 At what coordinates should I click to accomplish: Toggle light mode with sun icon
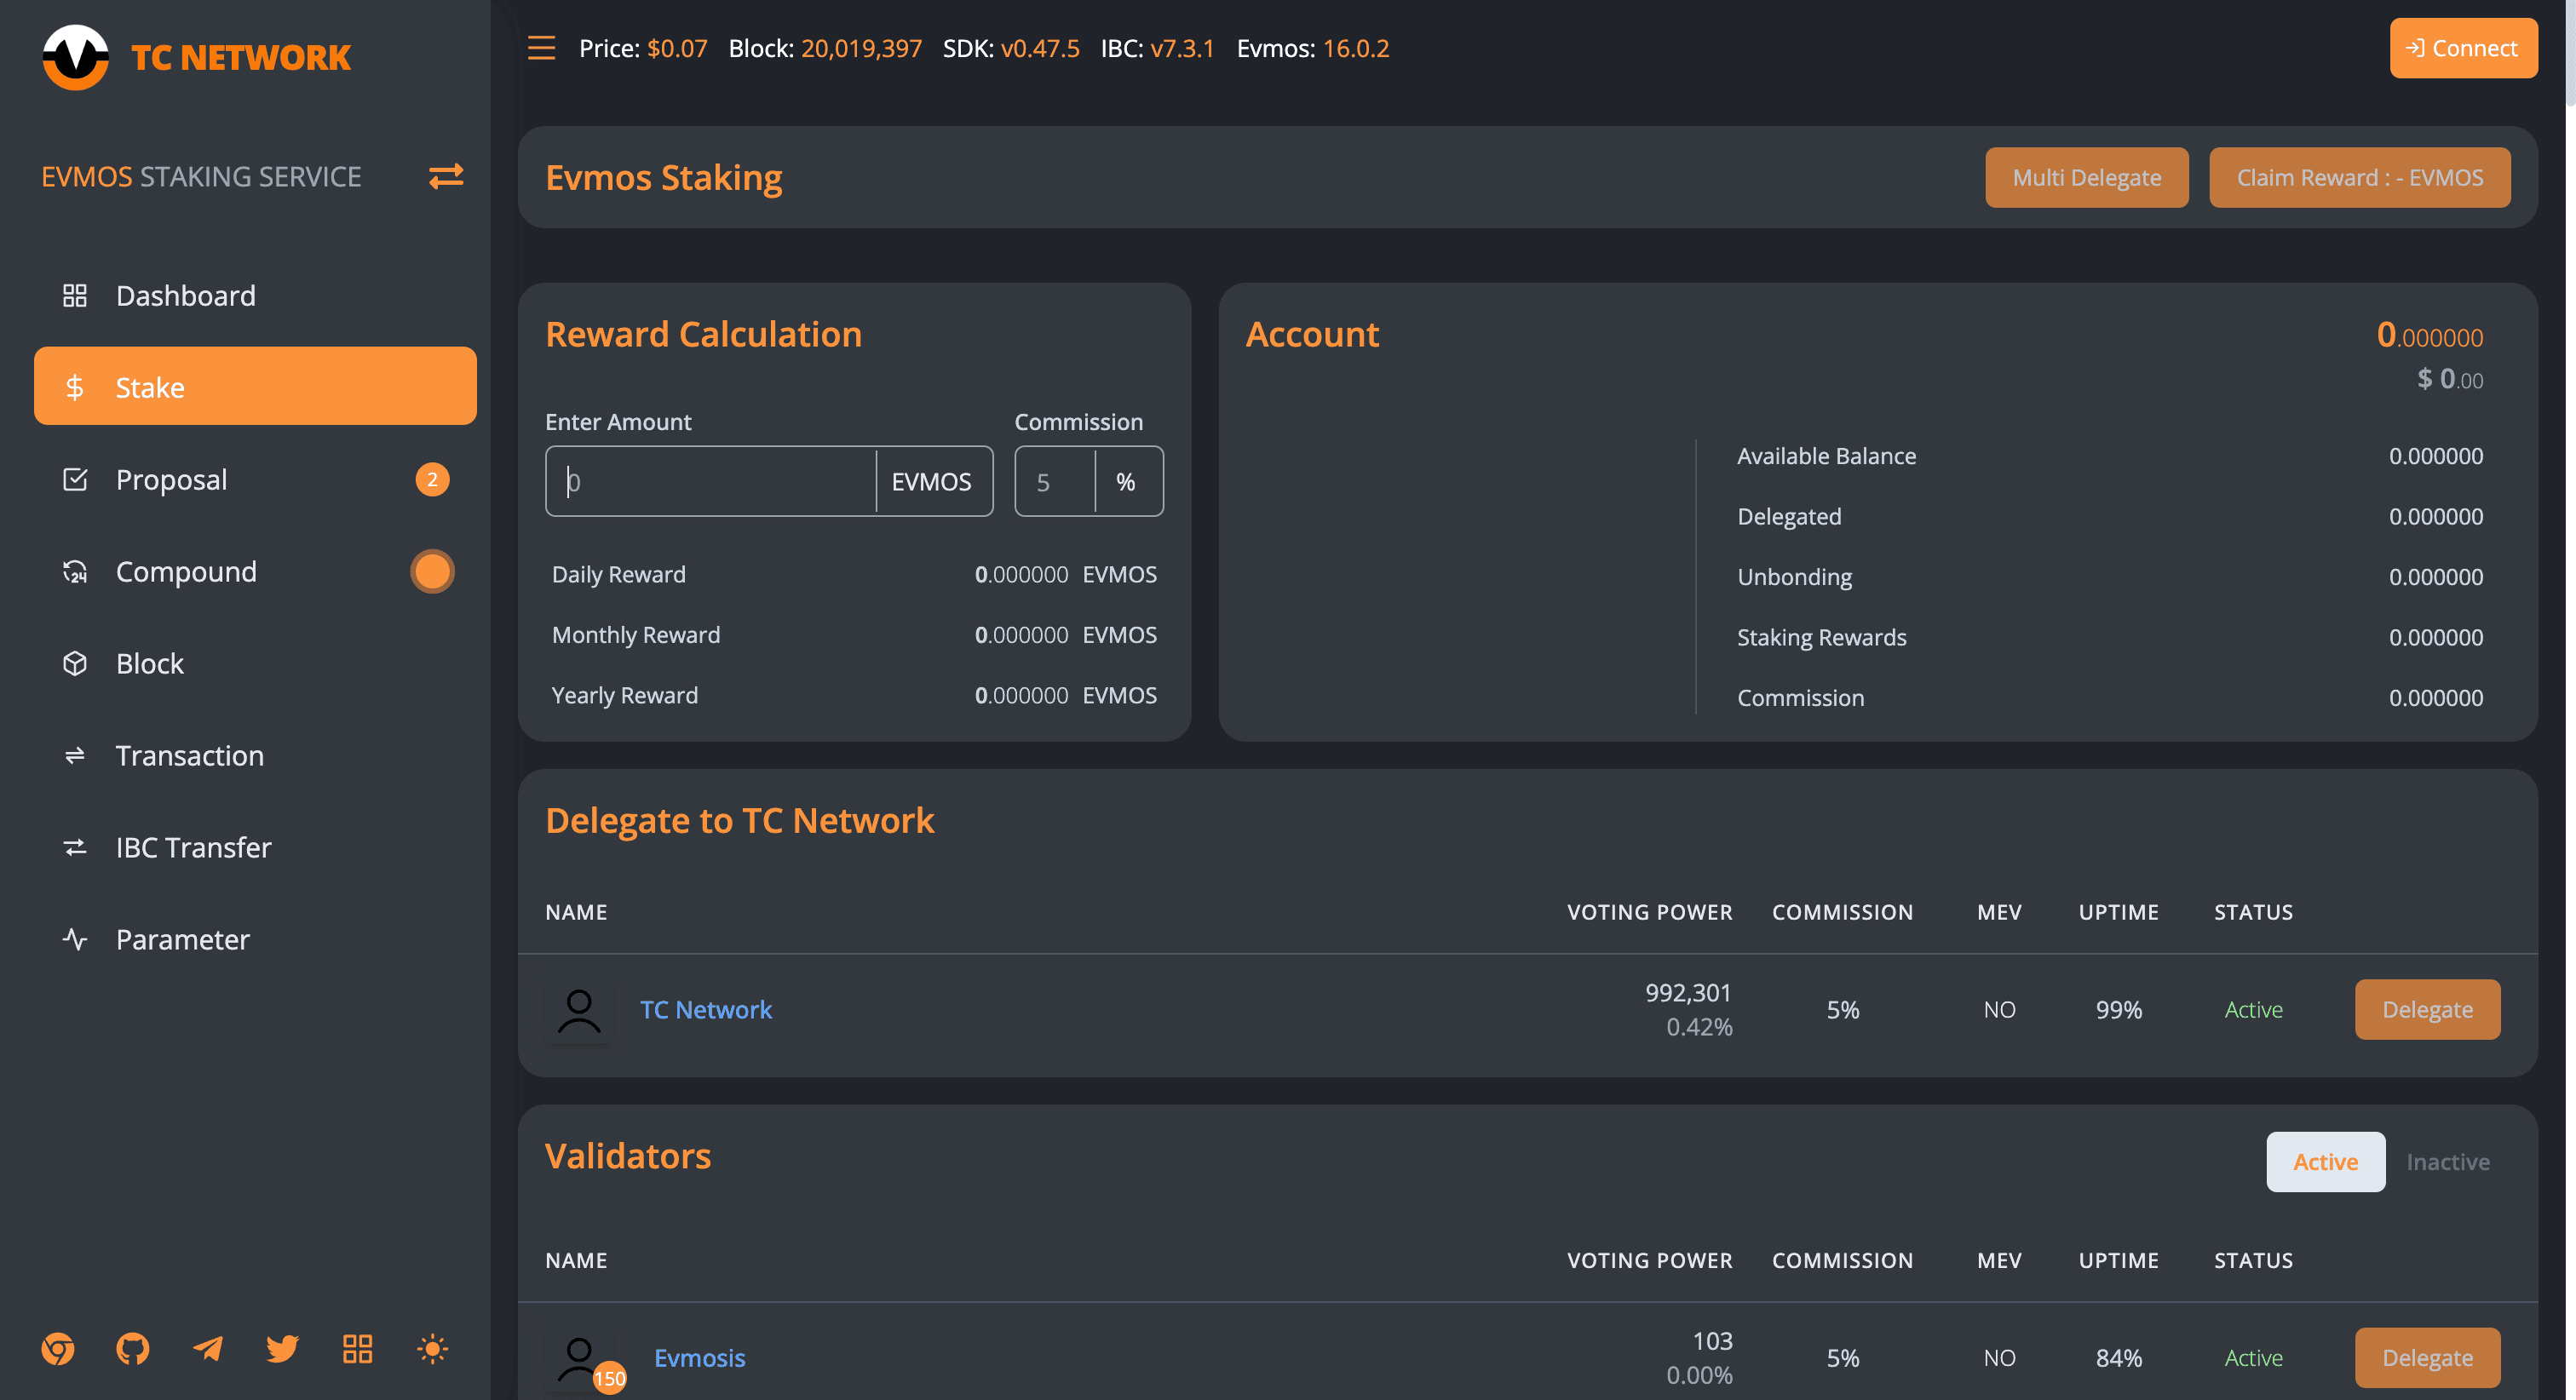pyautogui.click(x=432, y=1349)
